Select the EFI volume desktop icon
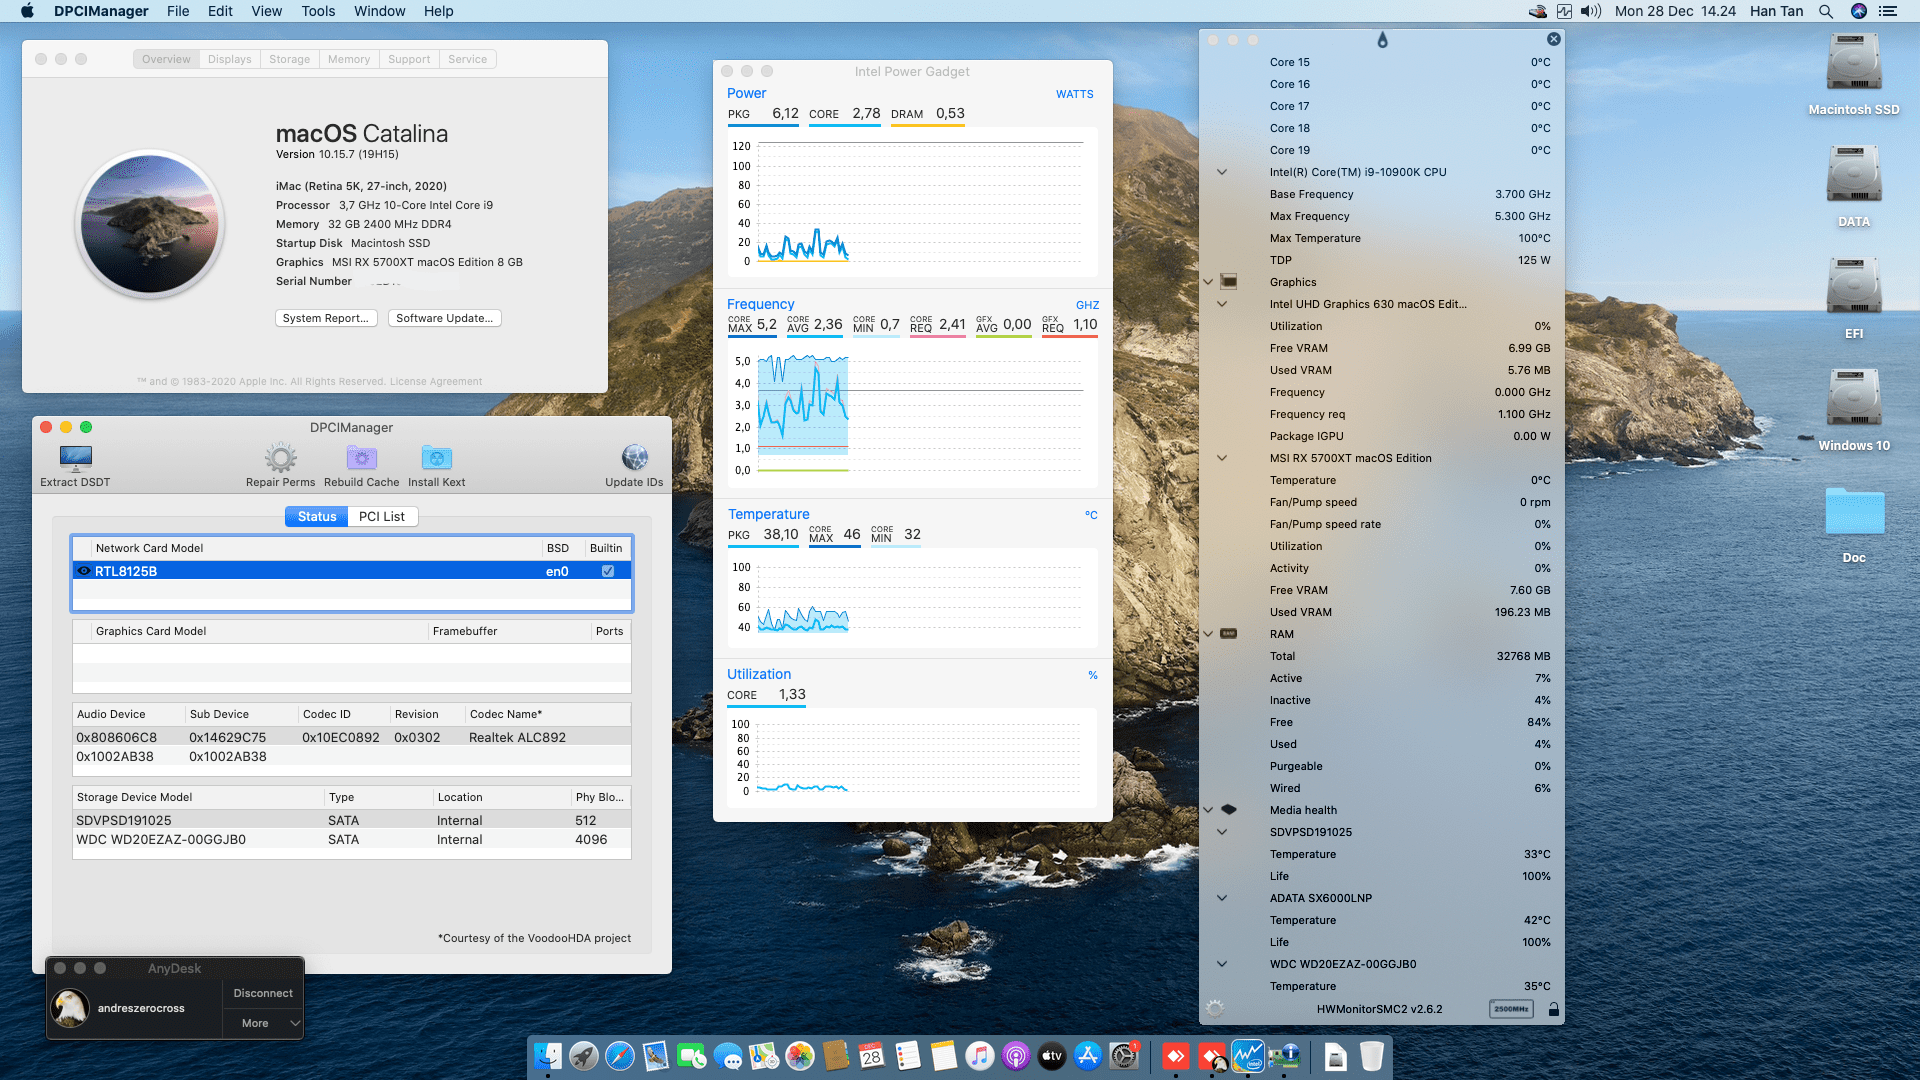This screenshot has height=1080, width=1920. [1853, 288]
